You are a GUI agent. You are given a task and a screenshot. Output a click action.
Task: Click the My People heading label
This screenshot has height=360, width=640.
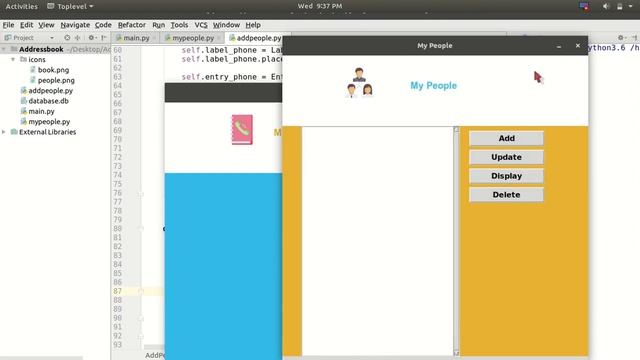pos(433,86)
